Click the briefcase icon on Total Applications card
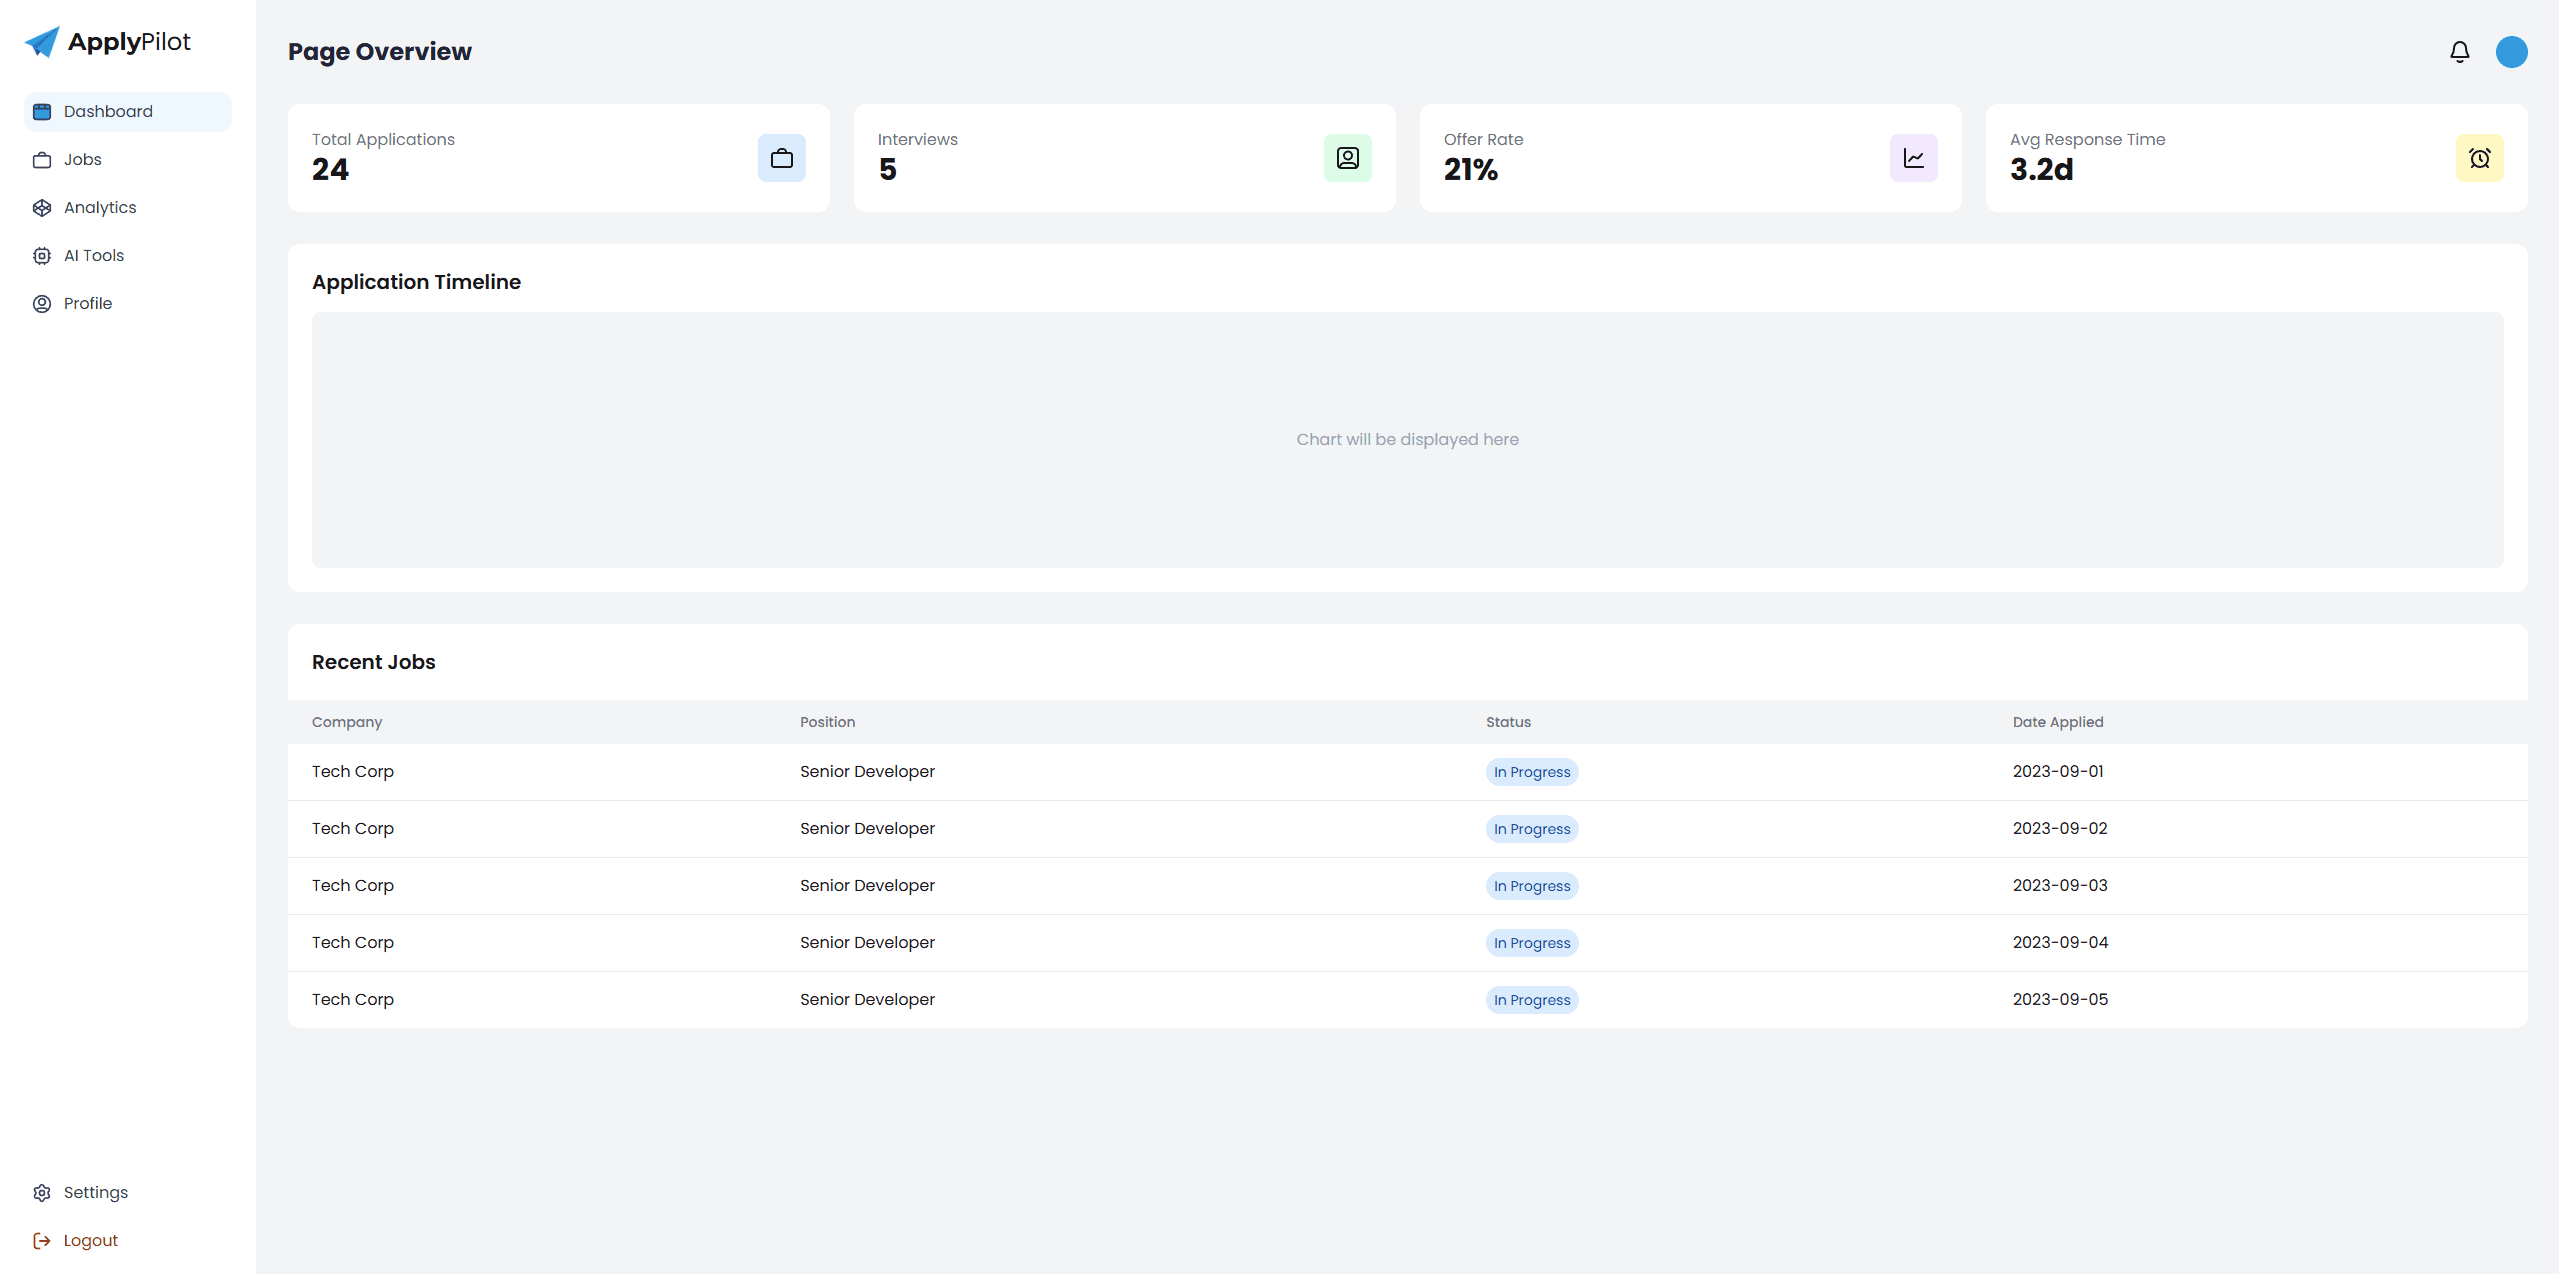 point(781,157)
